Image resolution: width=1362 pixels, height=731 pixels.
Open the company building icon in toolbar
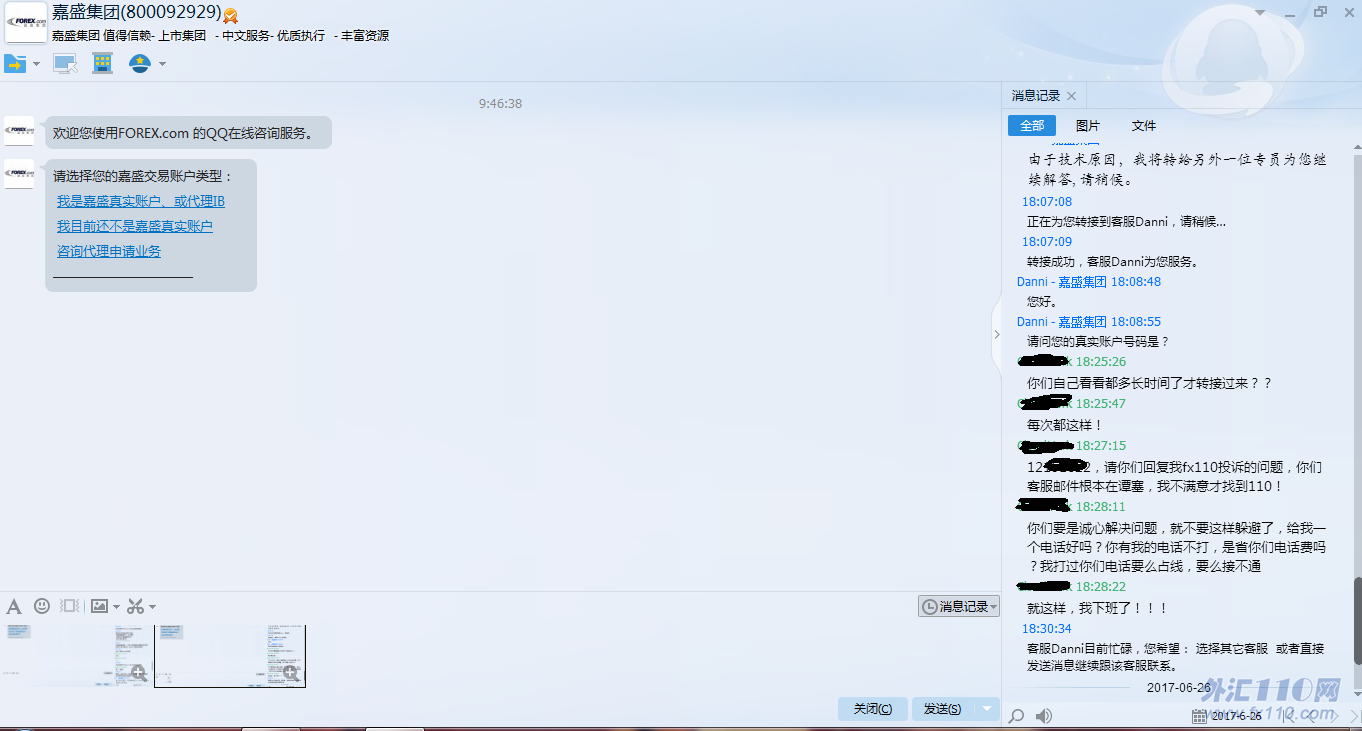coord(102,63)
